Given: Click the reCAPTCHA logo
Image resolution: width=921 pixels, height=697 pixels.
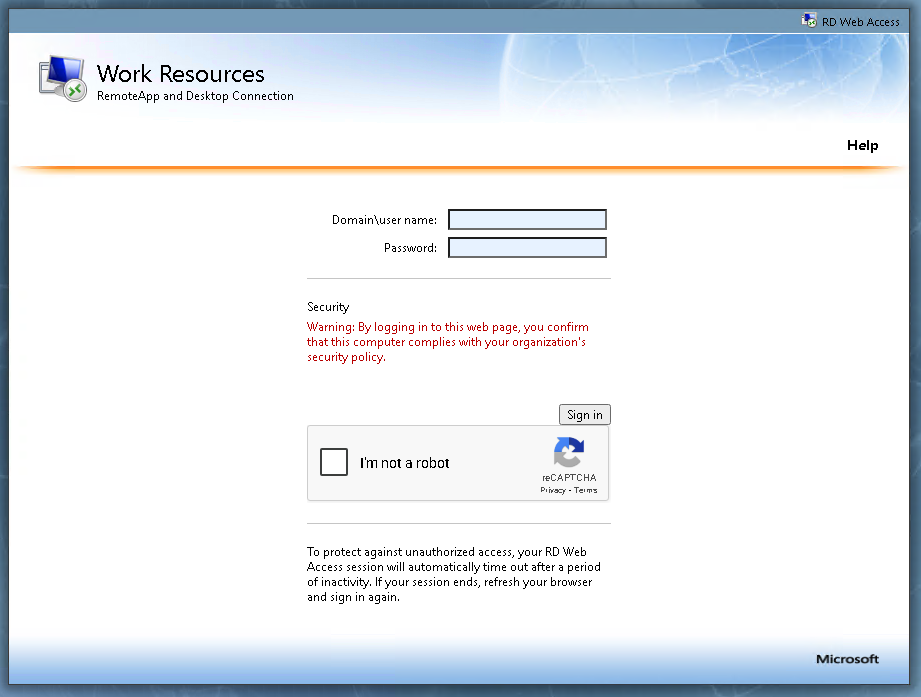Looking at the screenshot, I should (x=568, y=453).
